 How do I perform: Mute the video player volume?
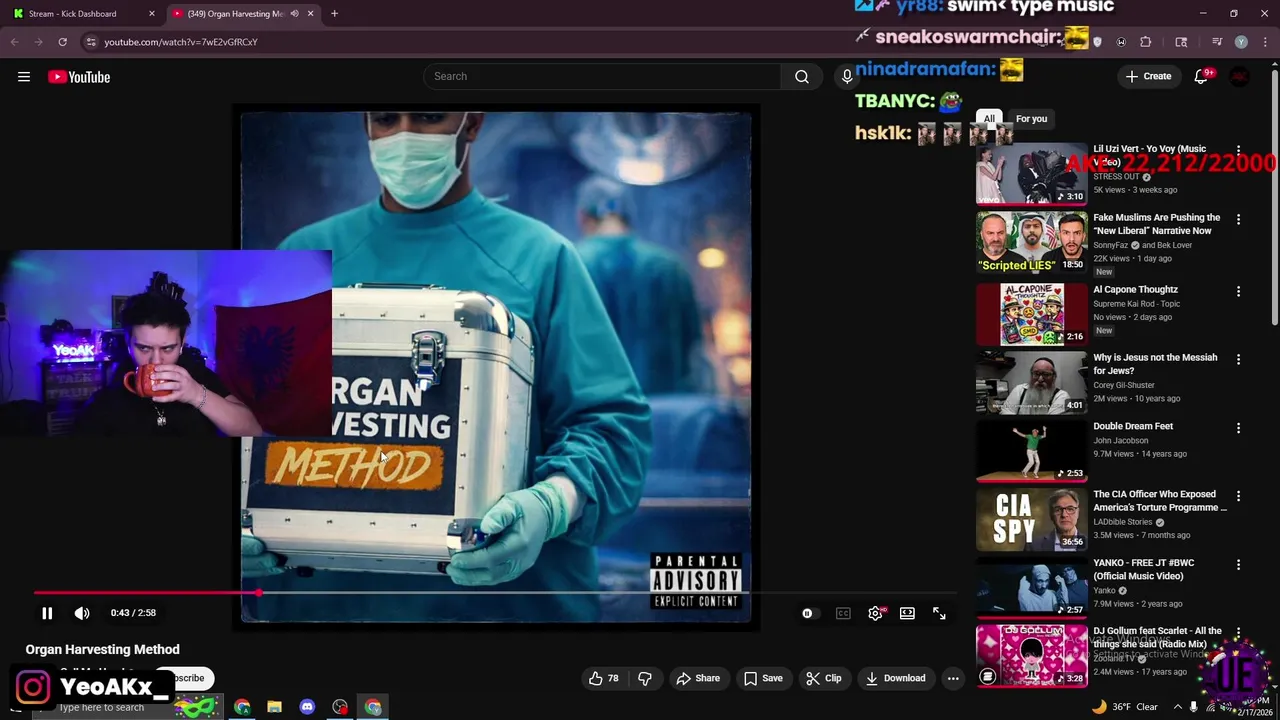[x=82, y=613]
